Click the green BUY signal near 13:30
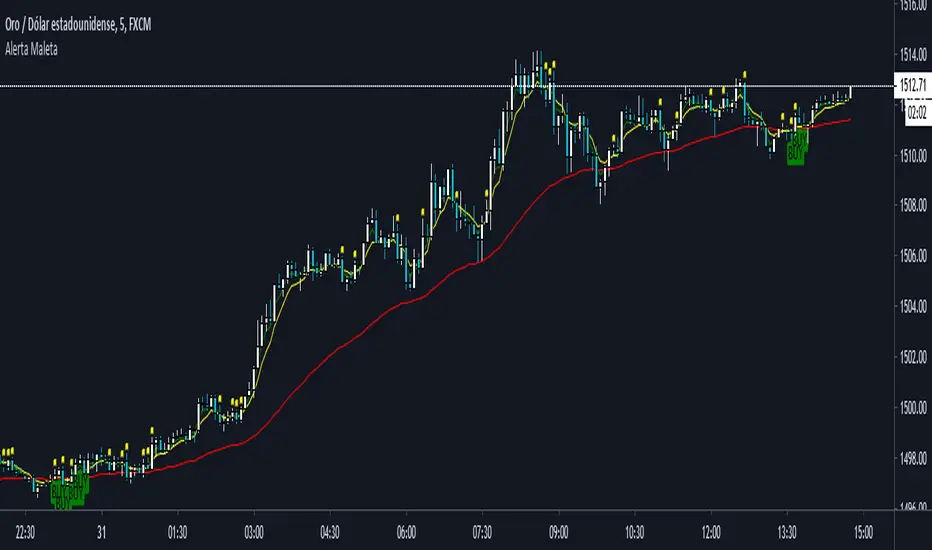The width and height of the screenshot is (932, 550). point(796,151)
